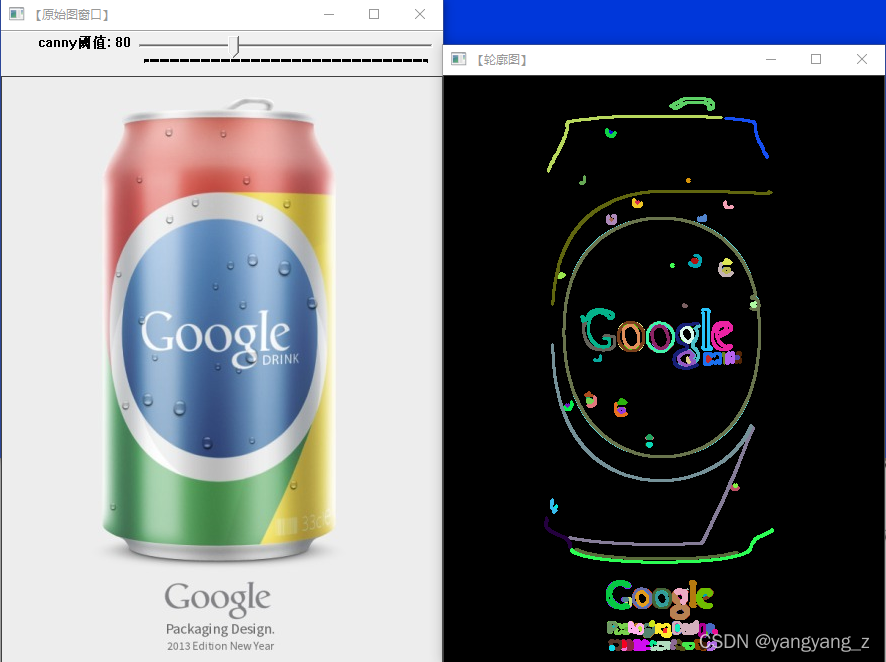Click the green pull-tab contour in 轮廓图
Screen dimensions: 886x662
[x=692, y=103]
